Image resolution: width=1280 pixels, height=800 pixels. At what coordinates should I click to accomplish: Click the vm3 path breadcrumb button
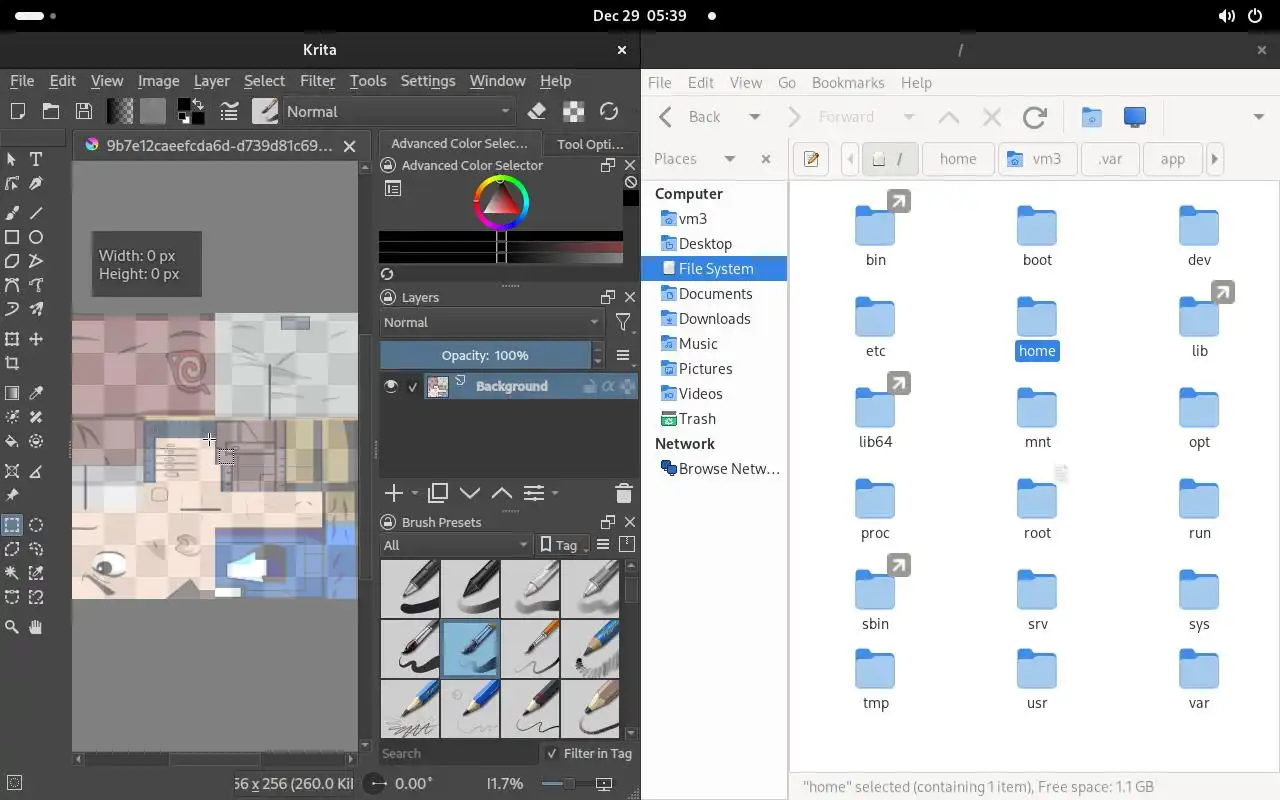point(1036,159)
